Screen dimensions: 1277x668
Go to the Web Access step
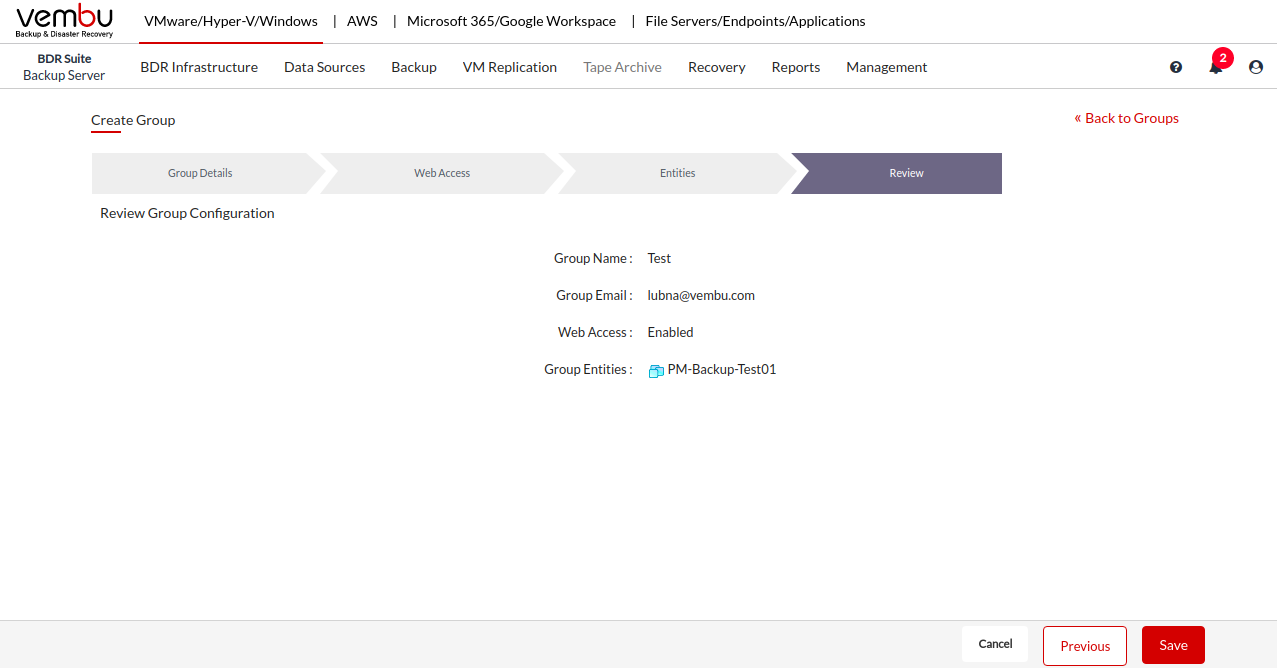tap(442, 173)
